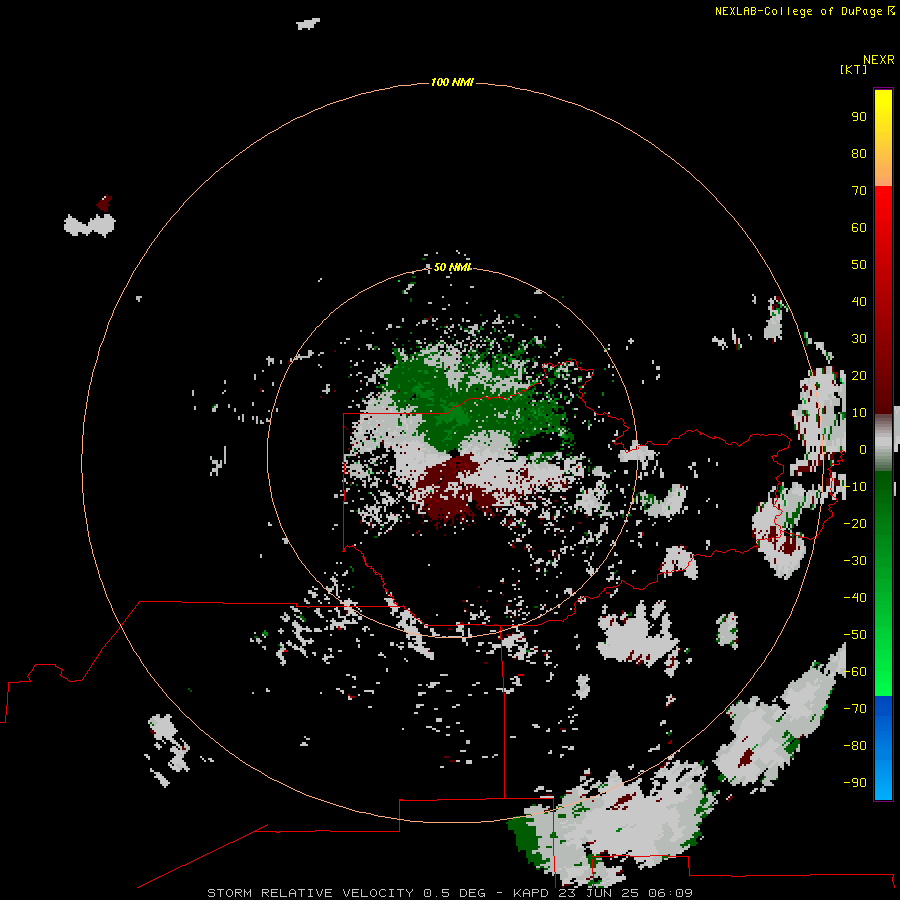Click the 50 value on the velocity scale

click(859, 265)
